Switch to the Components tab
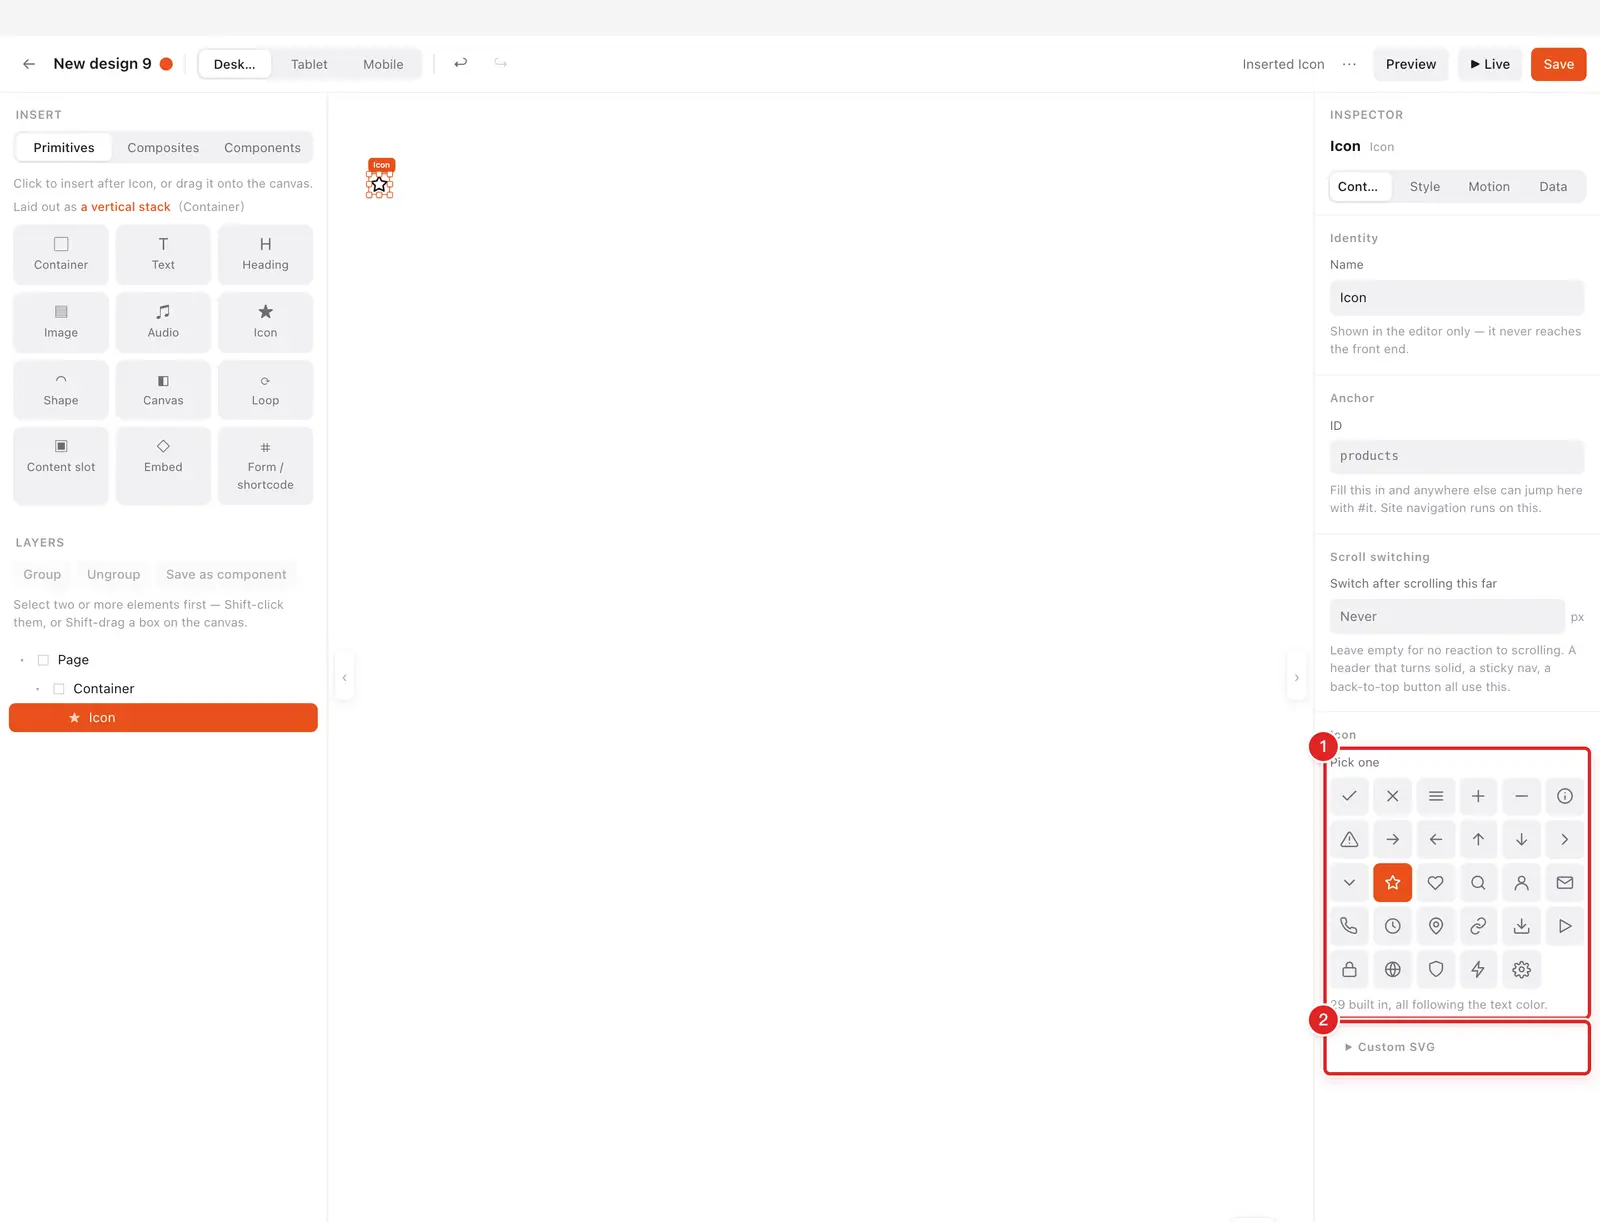 coord(262,148)
